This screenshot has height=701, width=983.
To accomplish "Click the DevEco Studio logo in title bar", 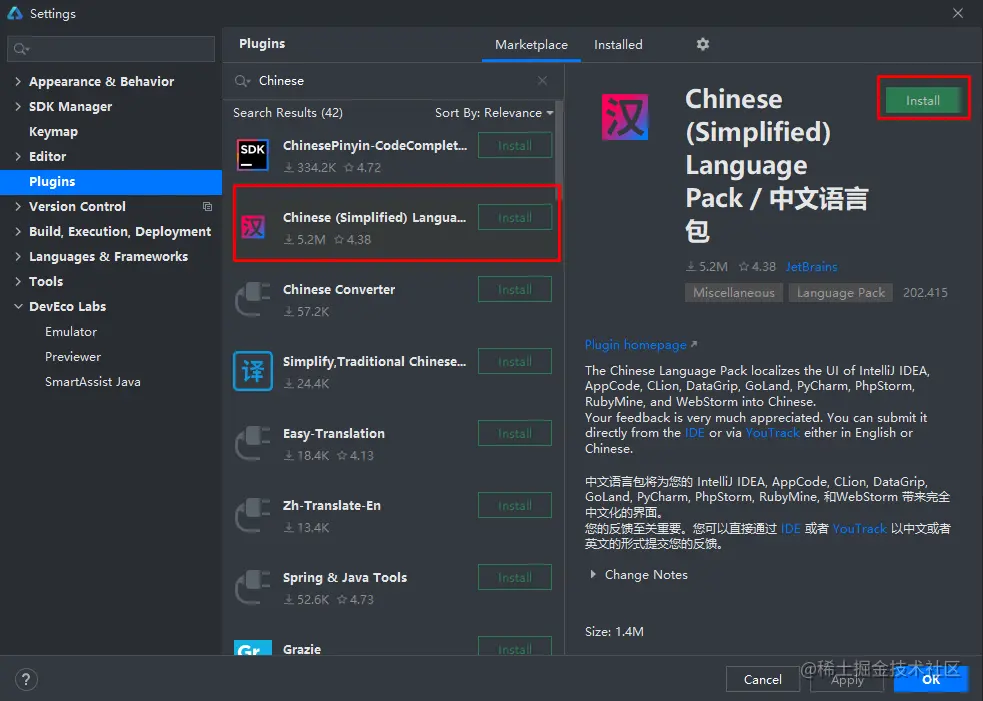I will (14, 13).
